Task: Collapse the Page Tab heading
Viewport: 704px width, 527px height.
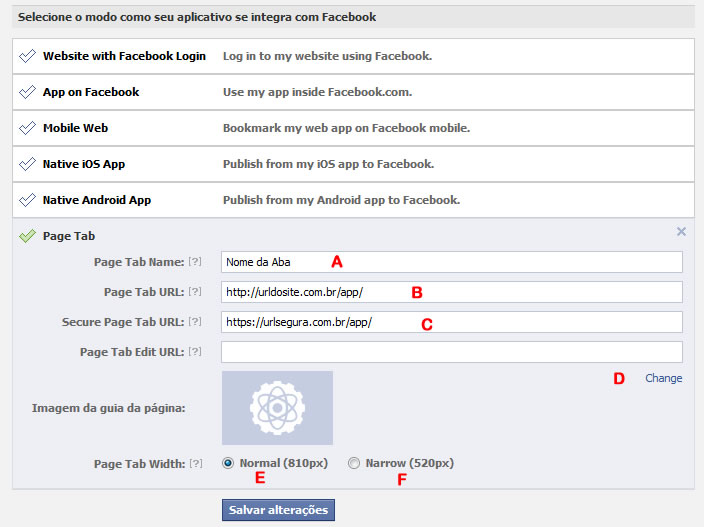Action: click(69, 236)
